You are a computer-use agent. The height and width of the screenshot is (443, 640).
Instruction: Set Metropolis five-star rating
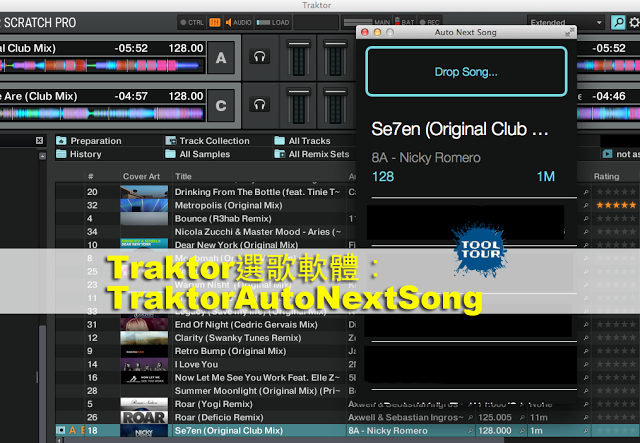[632, 205]
